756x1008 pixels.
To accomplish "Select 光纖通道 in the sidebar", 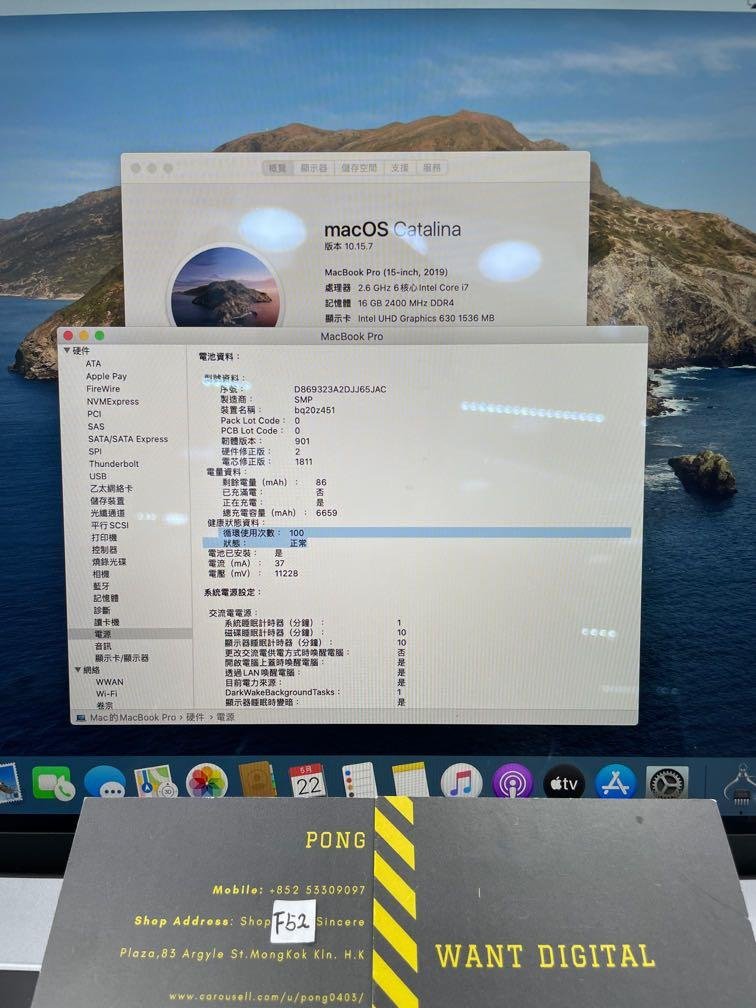I will tap(108, 513).
